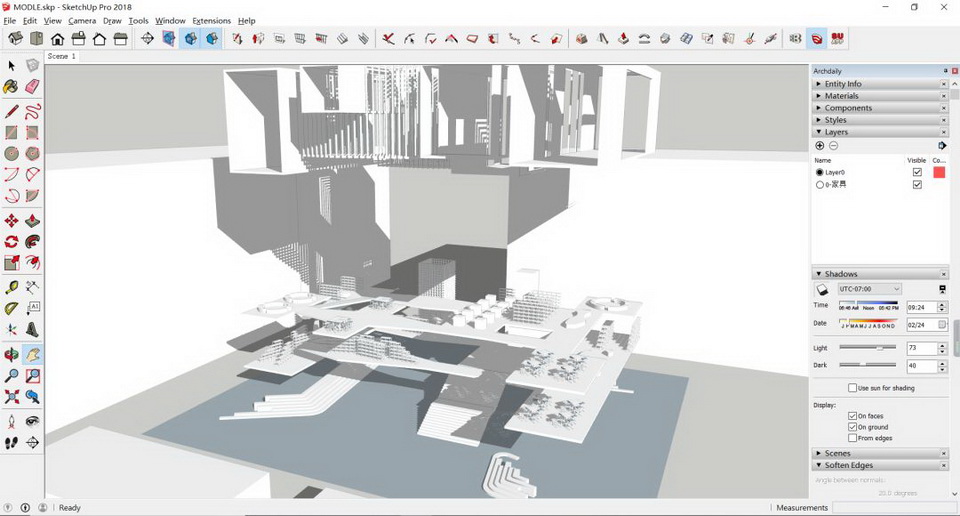
Task: Click the Add Layer plus icon
Action: point(820,146)
